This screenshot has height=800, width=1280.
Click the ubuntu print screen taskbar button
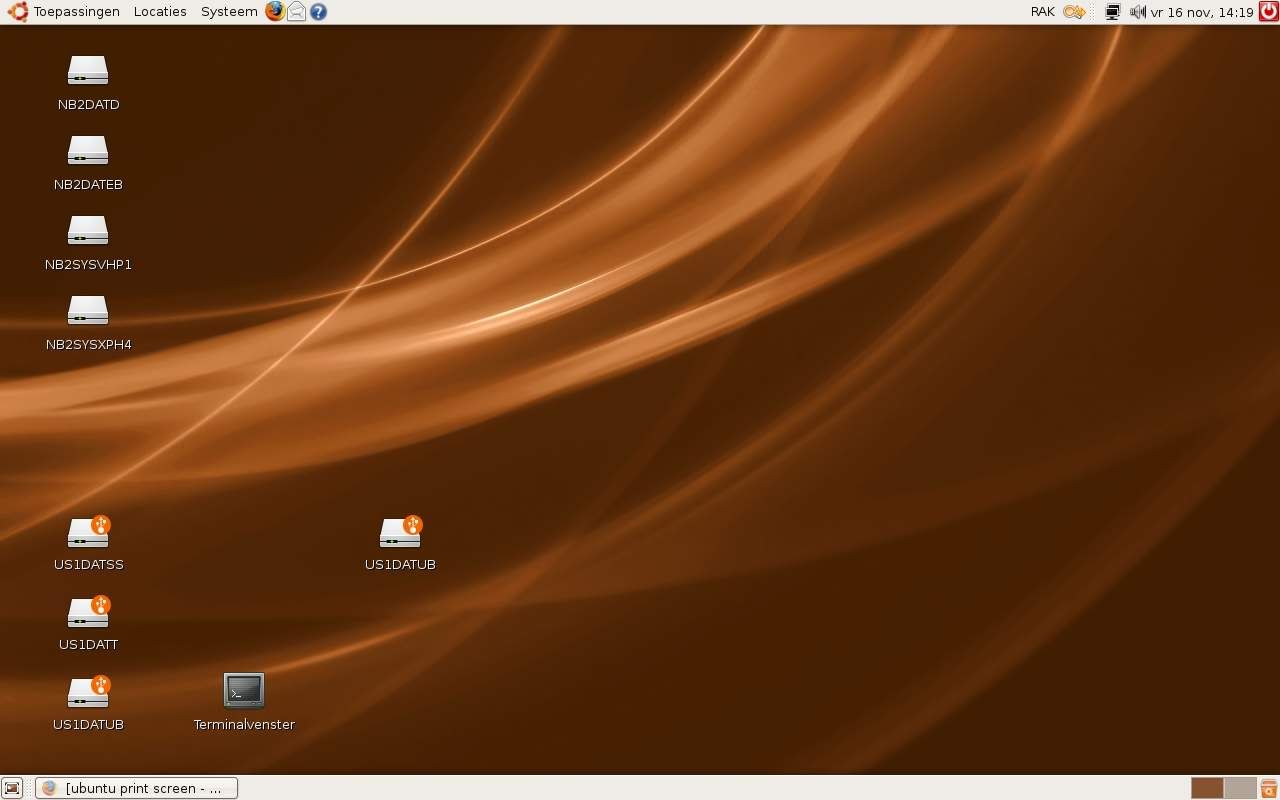137,788
